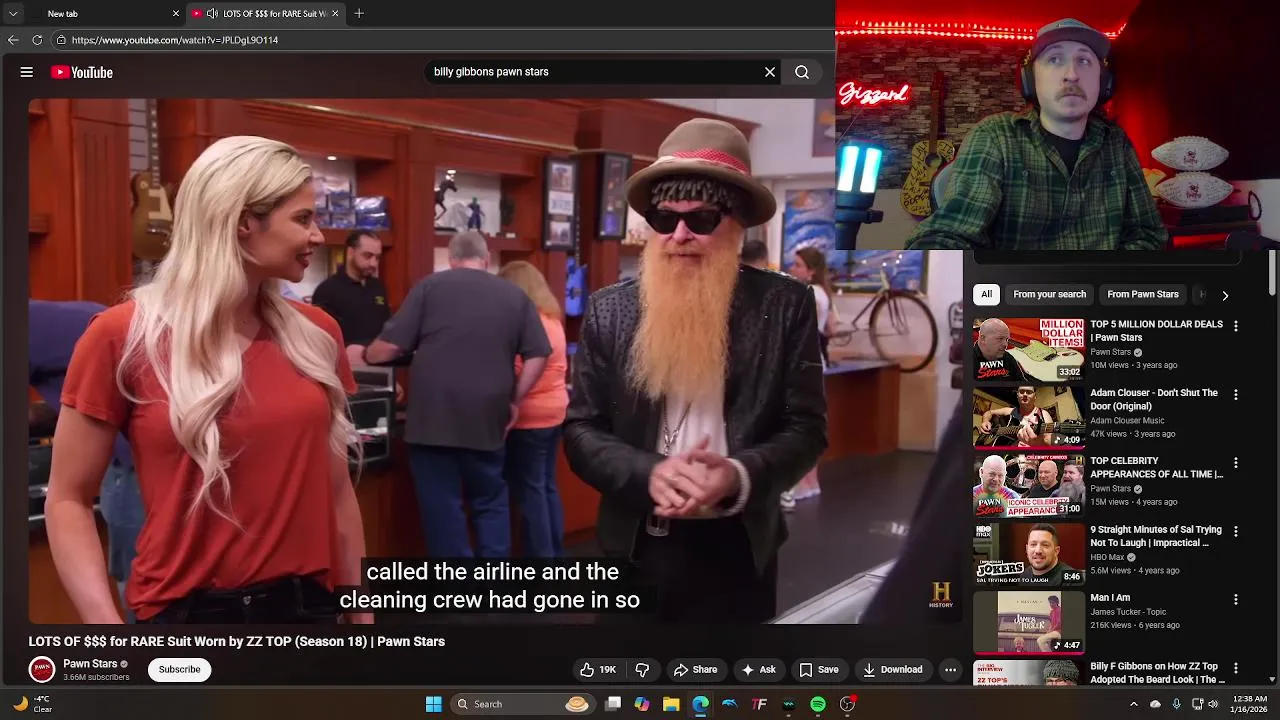
Task: Select the LOTS OF $$$ video tab
Action: [x=265, y=14]
